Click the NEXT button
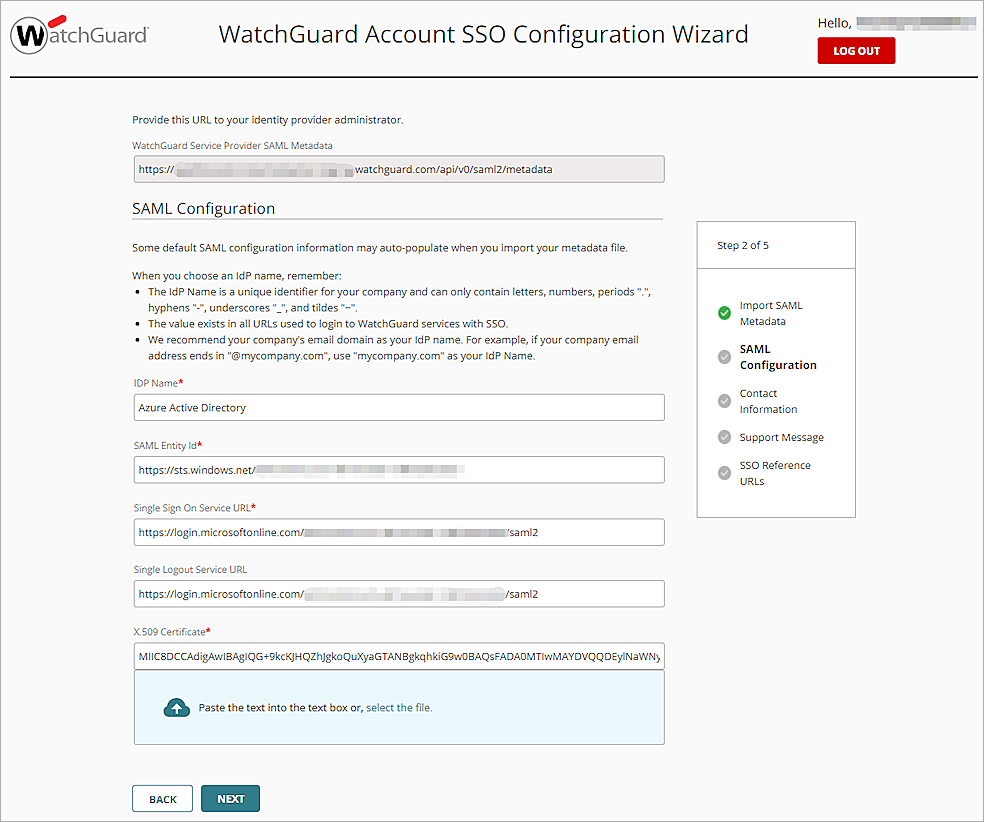984x822 pixels. 230,798
